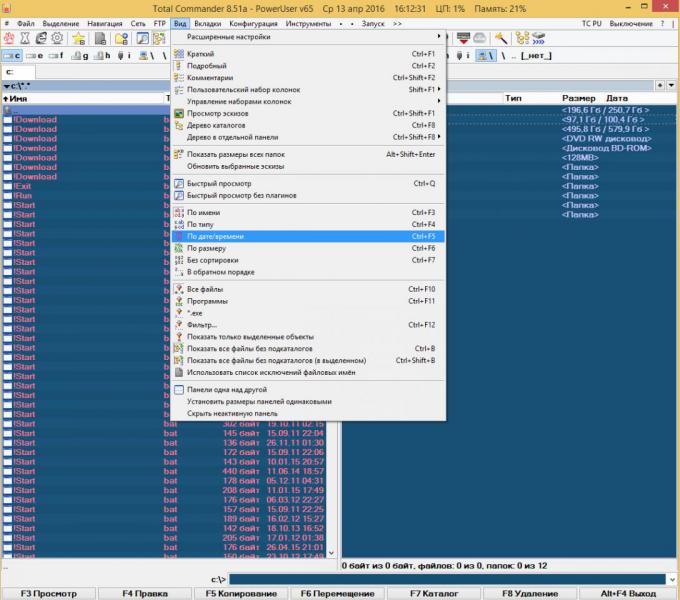
Task: Open command line history dropdown
Action: point(672,579)
